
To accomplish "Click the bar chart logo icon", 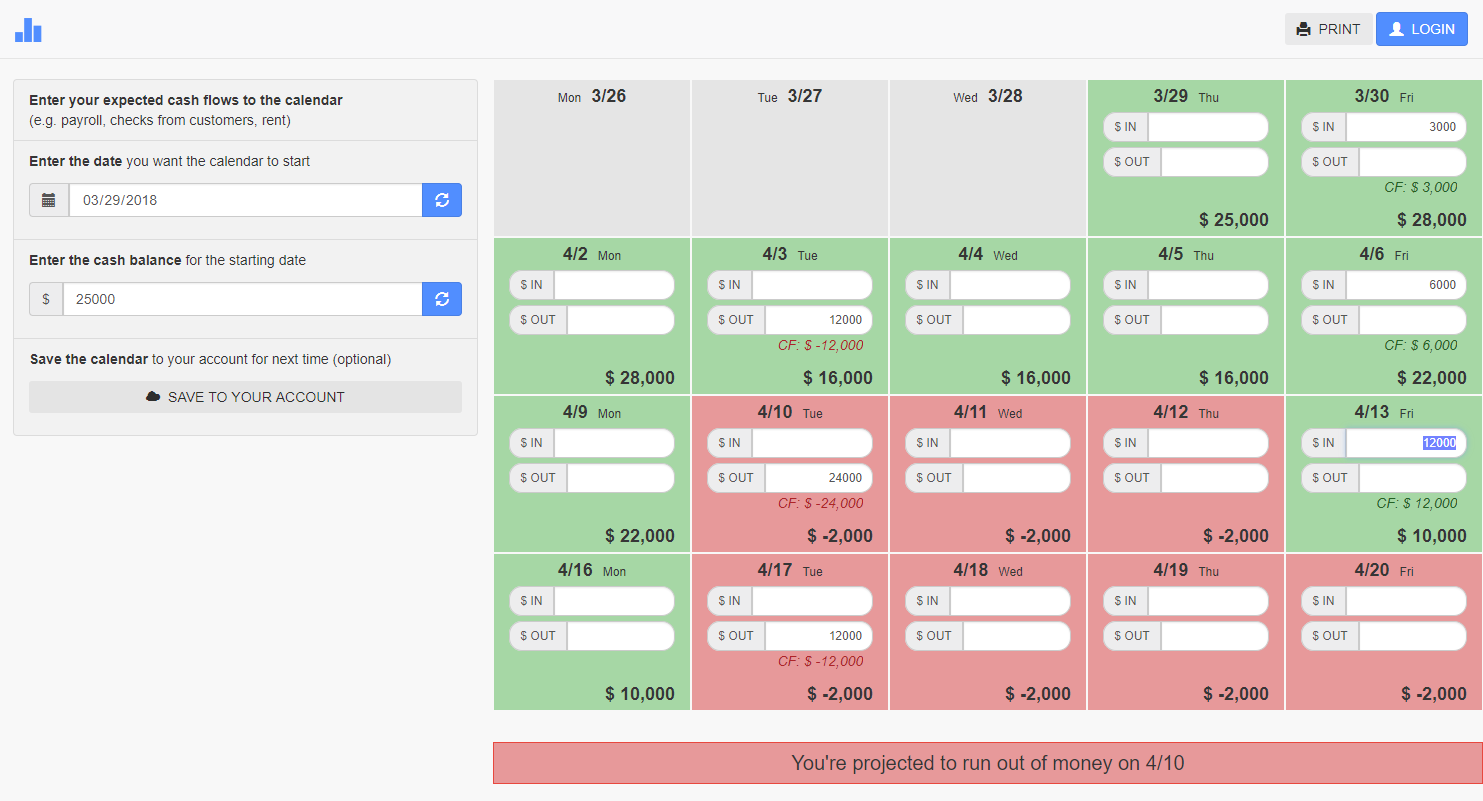I will pos(28,30).
